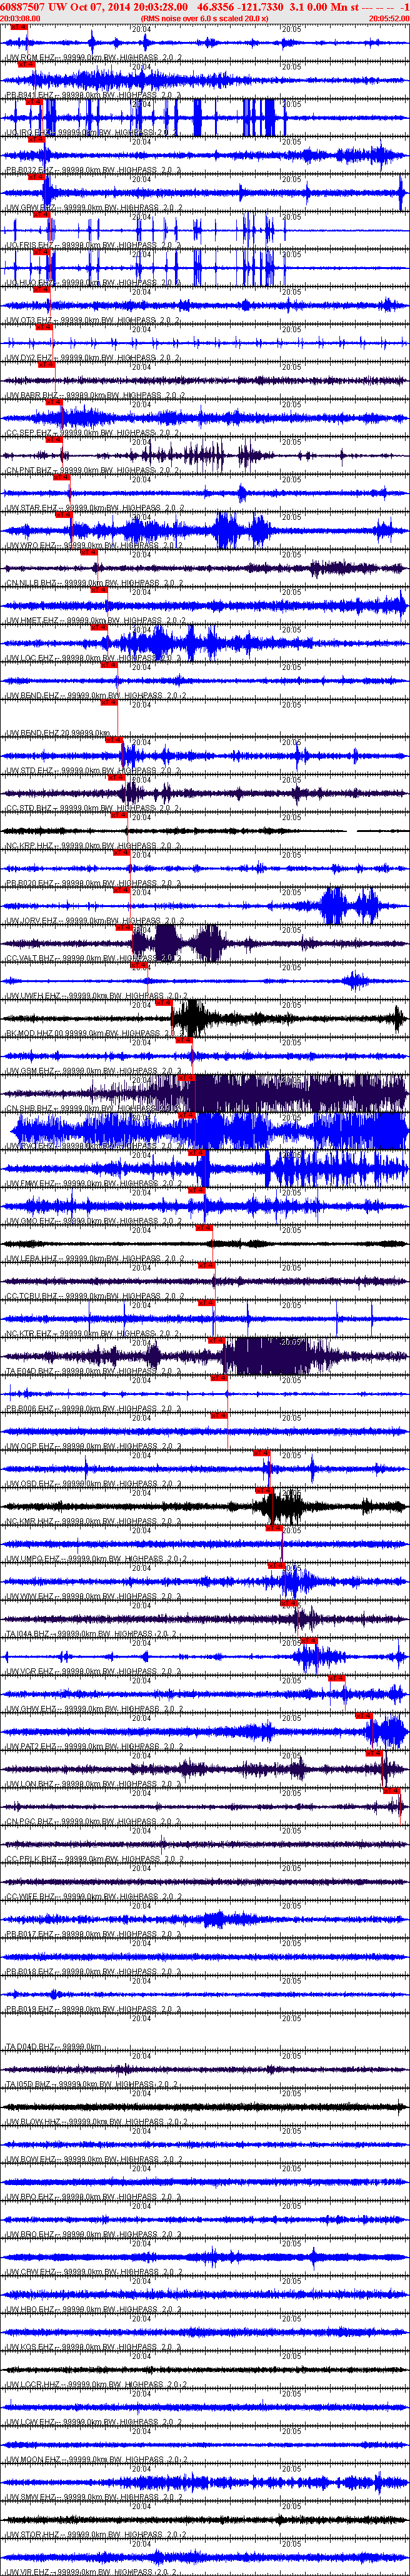Image resolution: width=410 pixels, height=2576 pixels.
Task: Click the start time 20:03:08.00 label
Action: 20,18
